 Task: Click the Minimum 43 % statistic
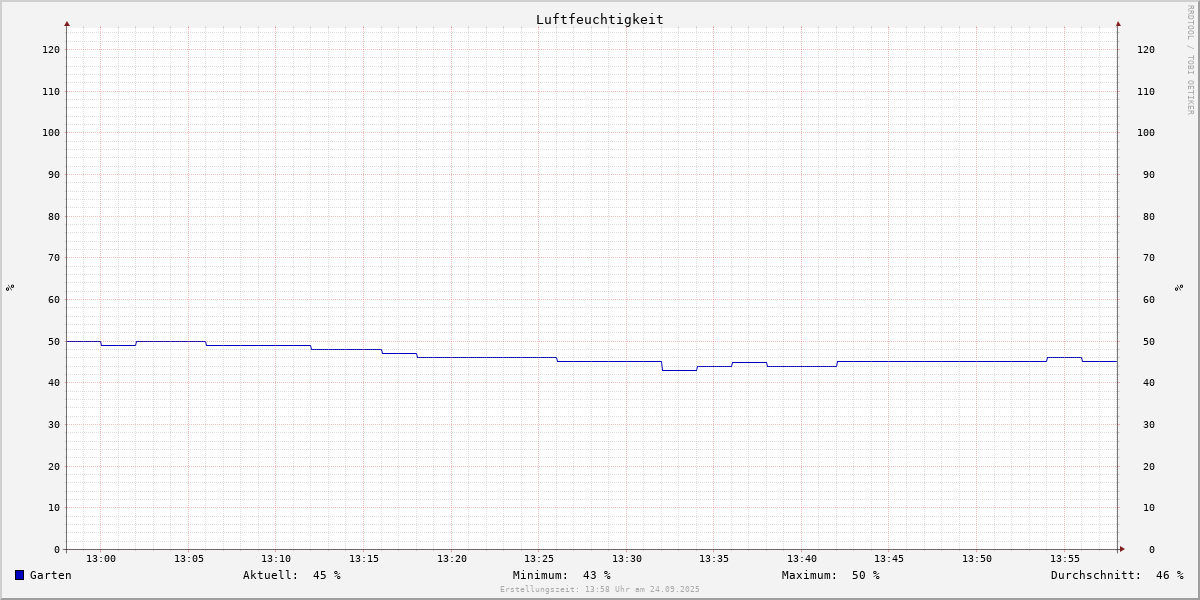tap(562, 575)
